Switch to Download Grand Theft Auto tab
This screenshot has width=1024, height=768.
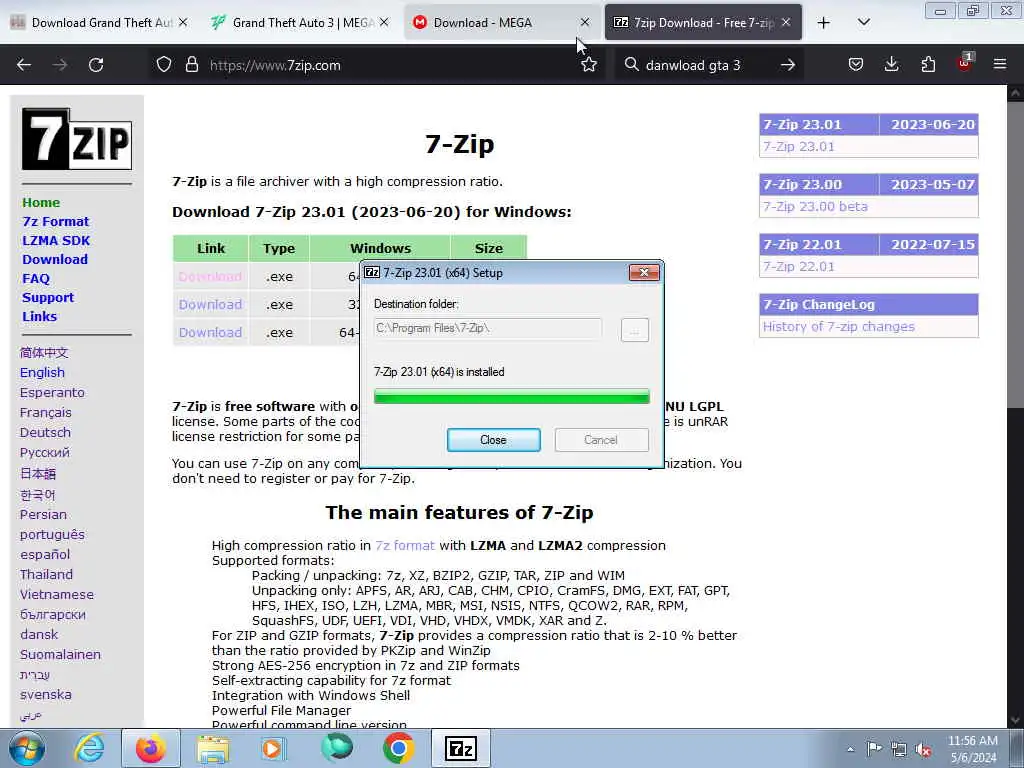[100, 23]
